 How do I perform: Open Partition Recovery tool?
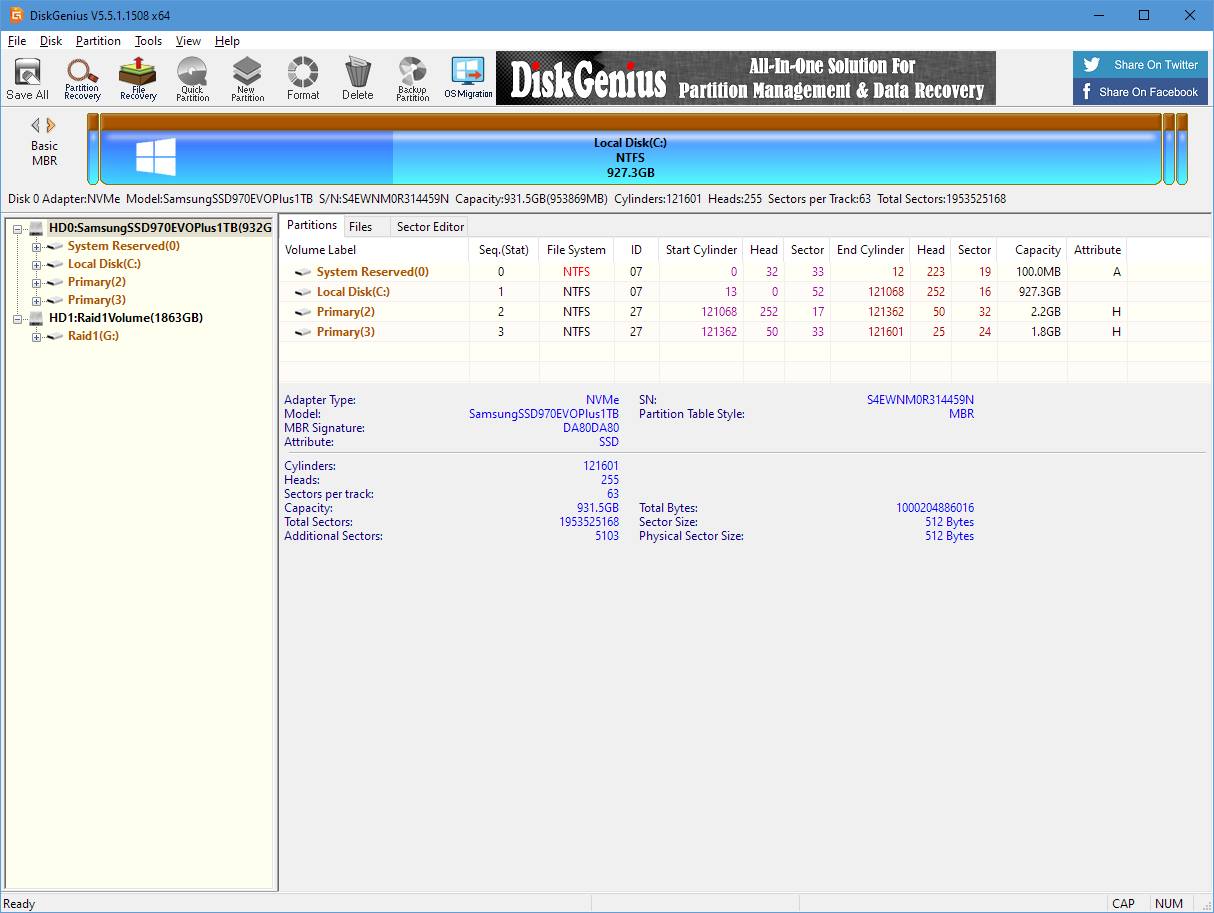pos(82,79)
